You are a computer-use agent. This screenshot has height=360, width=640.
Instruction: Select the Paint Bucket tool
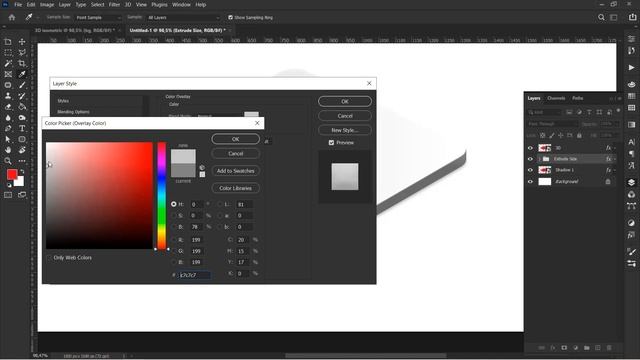click(22, 107)
